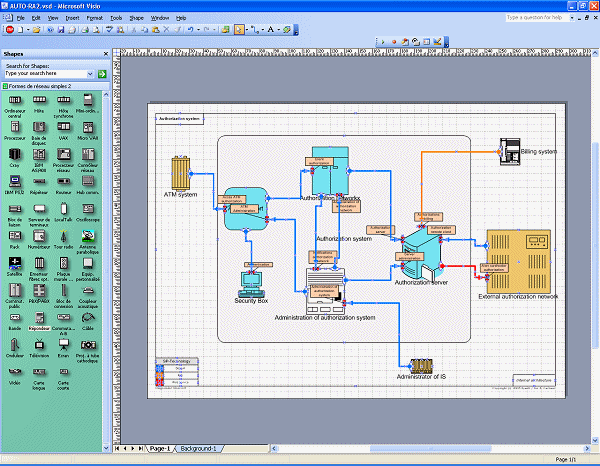Go to the last page tab arrow
Viewport: 600px width, 466px height.
click(140, 448)
